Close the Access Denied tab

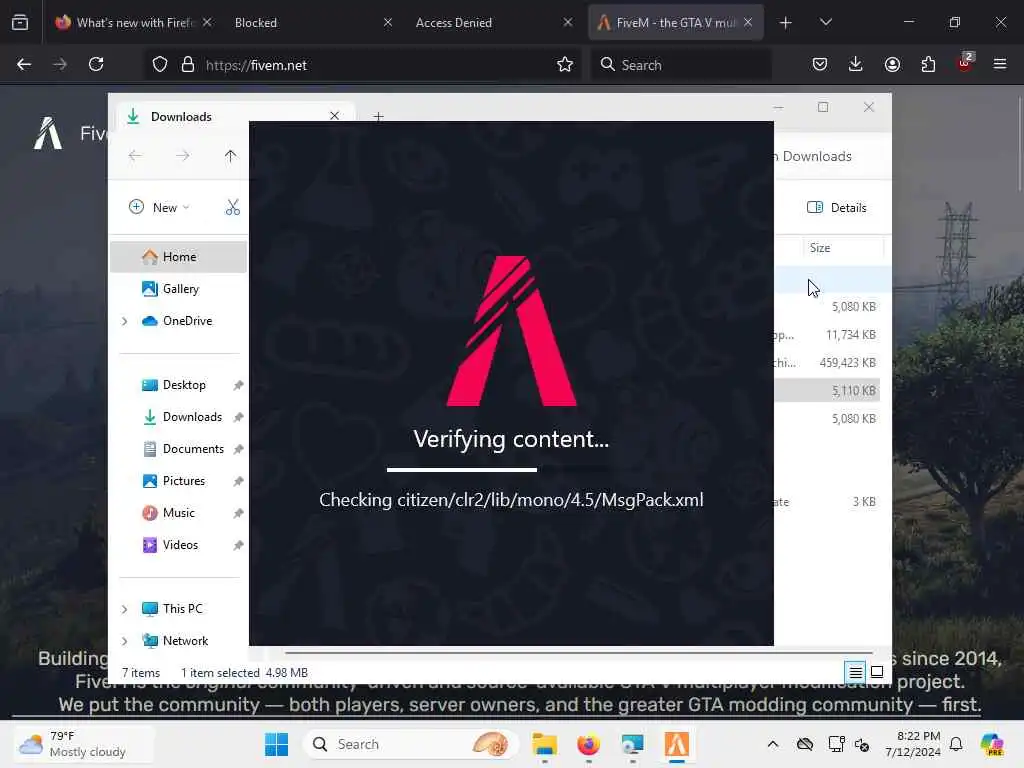point(568,23)
